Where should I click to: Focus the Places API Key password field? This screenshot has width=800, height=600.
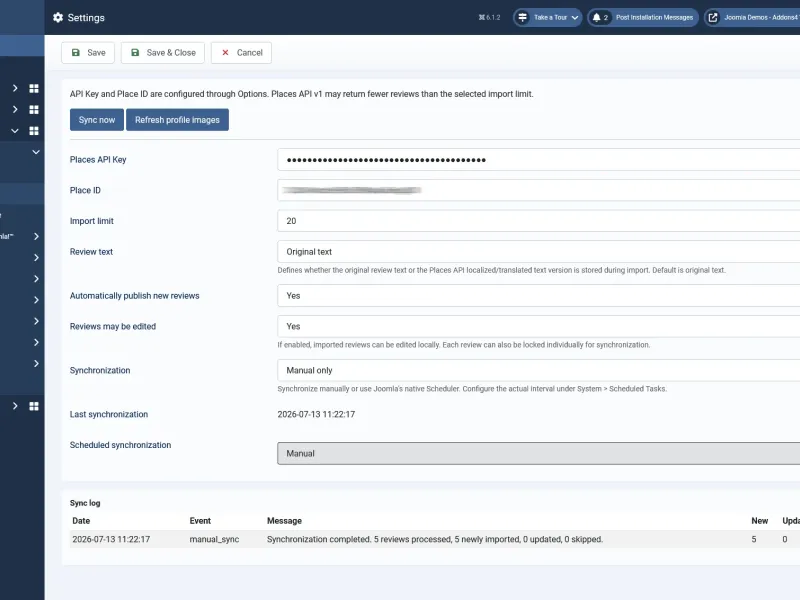(x=538, y=160)
